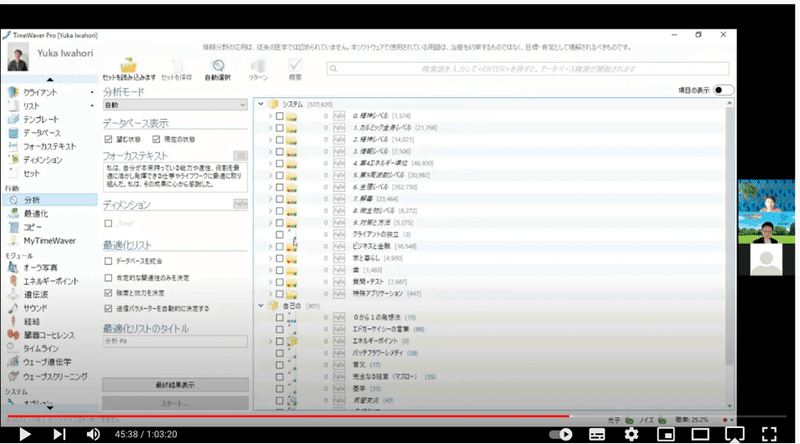Open 経絡 module

click(x=31, y=322)
